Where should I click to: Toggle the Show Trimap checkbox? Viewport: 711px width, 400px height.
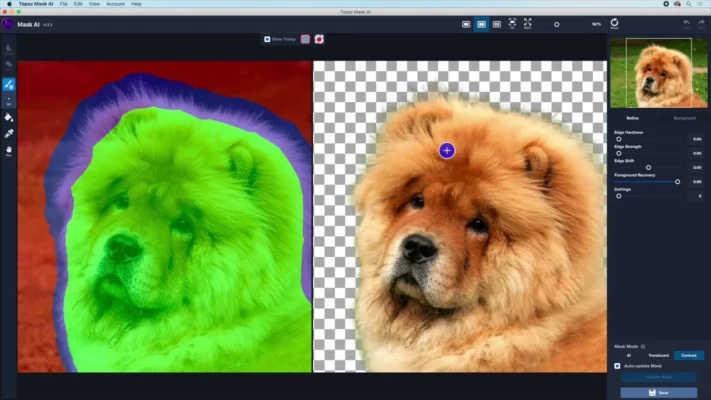pyautogui.click(x=267, y=39)
